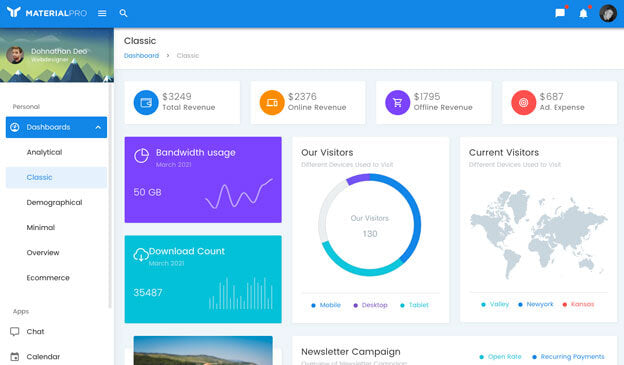Toggle the Valley legend item
This screenshot has height=365, width=624.
point(495,304)
